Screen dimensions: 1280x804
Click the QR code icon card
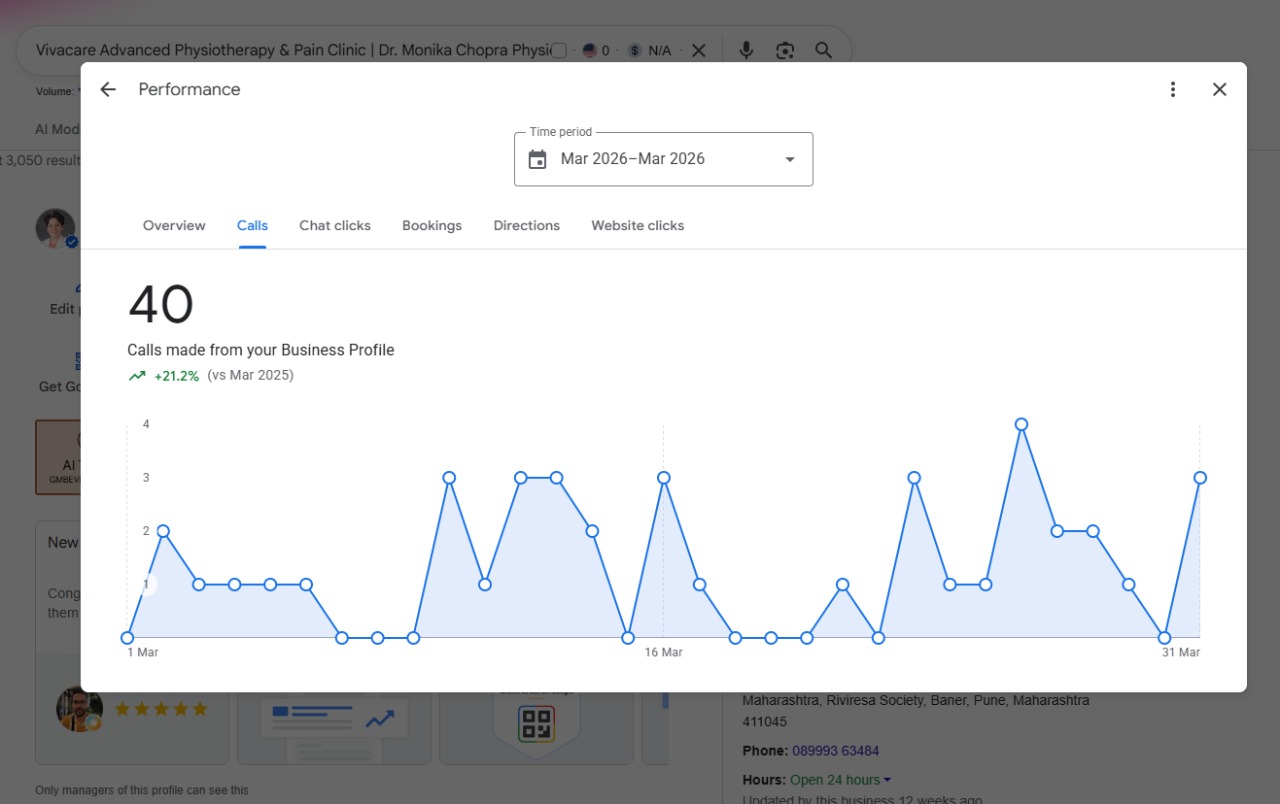coord(536,723)
